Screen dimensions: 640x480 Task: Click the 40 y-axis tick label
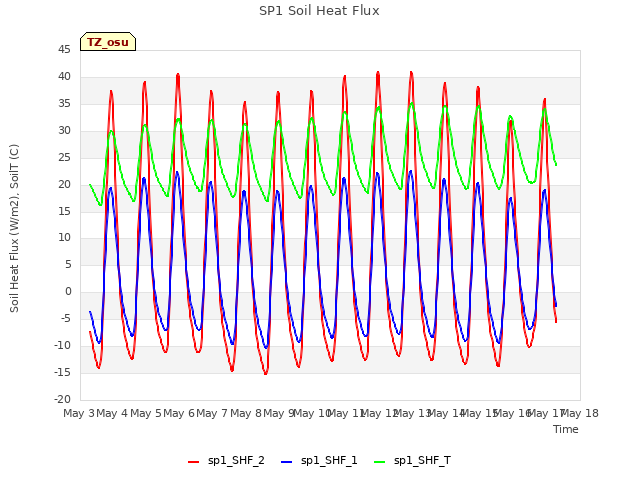coord(64,77)
